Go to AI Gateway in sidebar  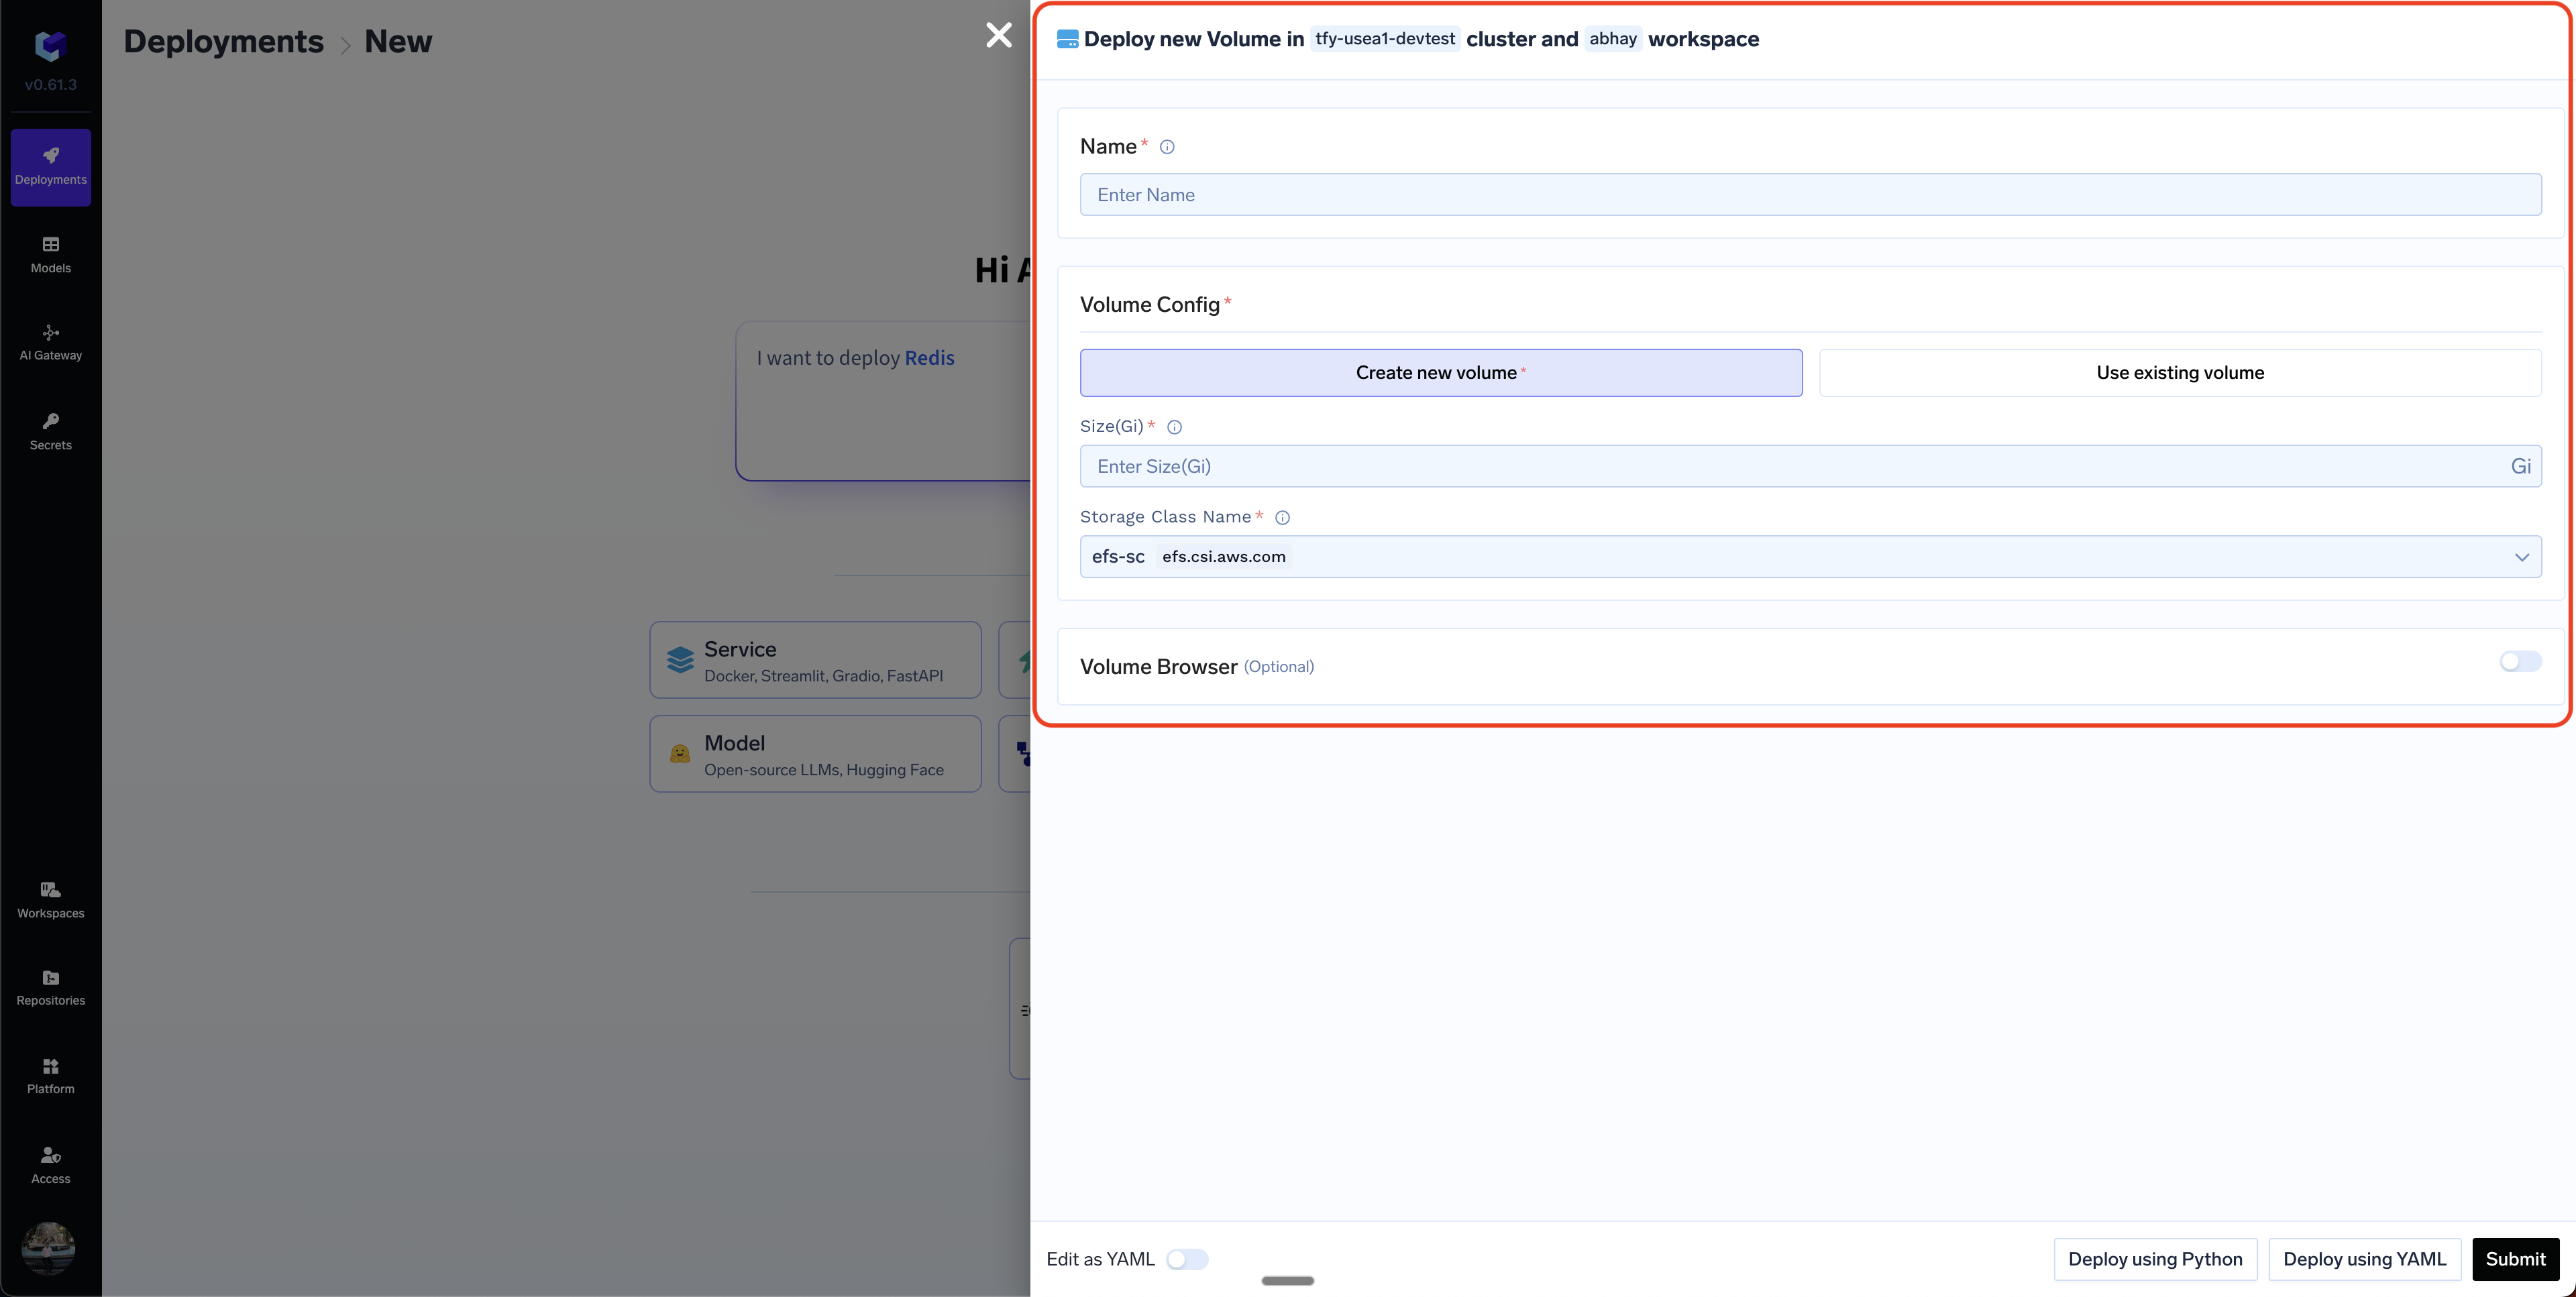(x=51, y=343)
